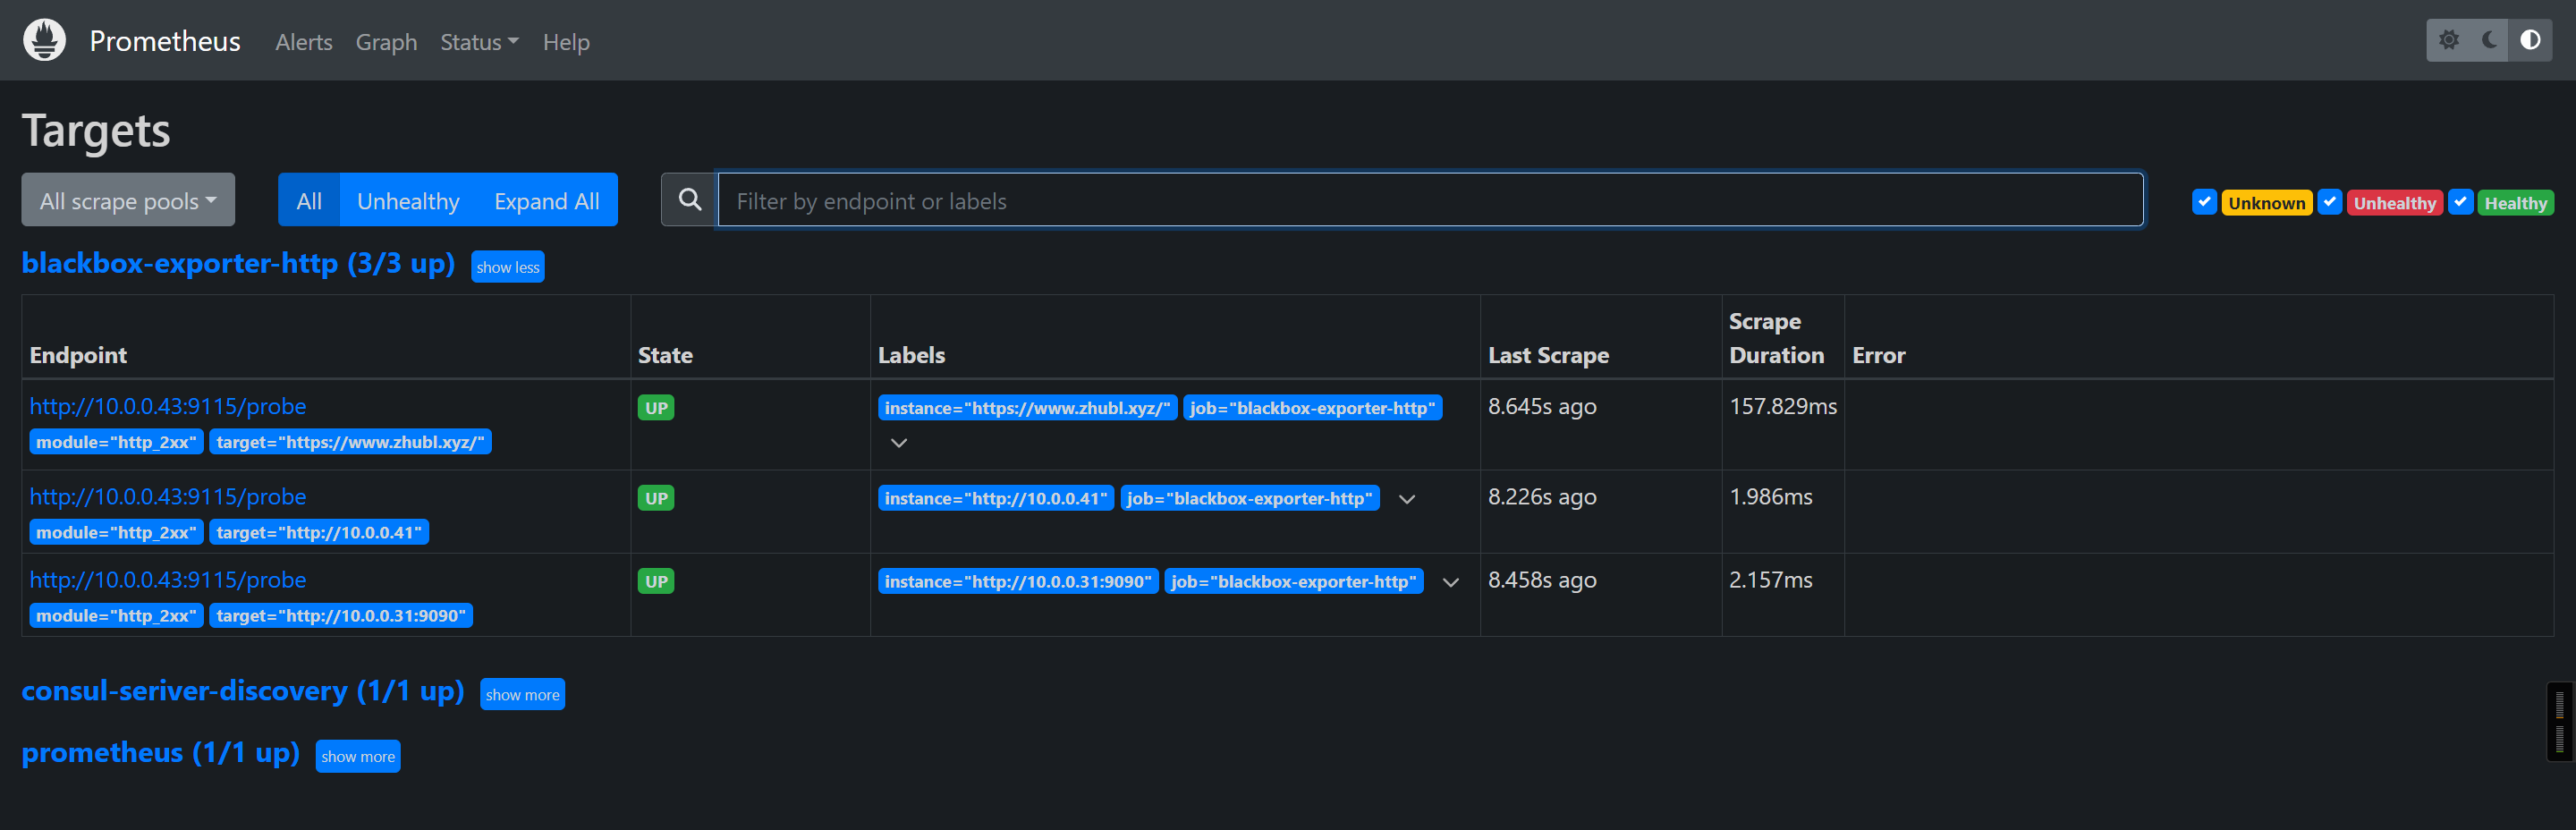Open prometheus (1/1 up) heading link

tap(161, 752)
